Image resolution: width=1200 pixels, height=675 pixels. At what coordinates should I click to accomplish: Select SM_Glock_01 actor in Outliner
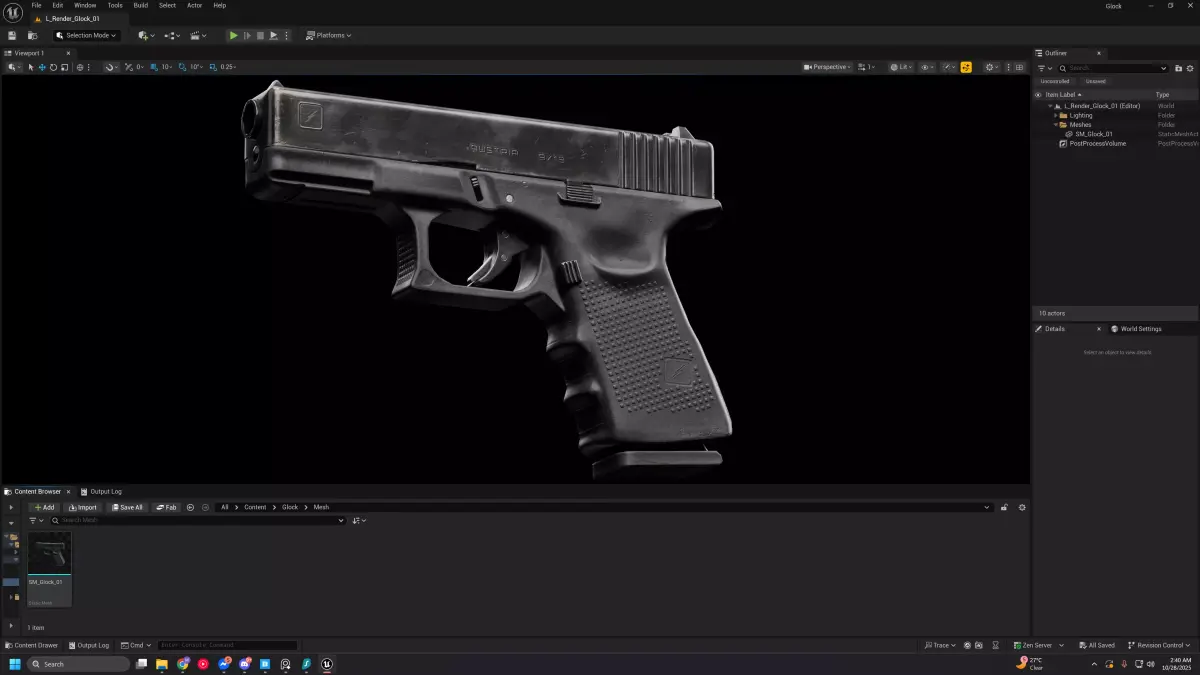coord(1094,133)
